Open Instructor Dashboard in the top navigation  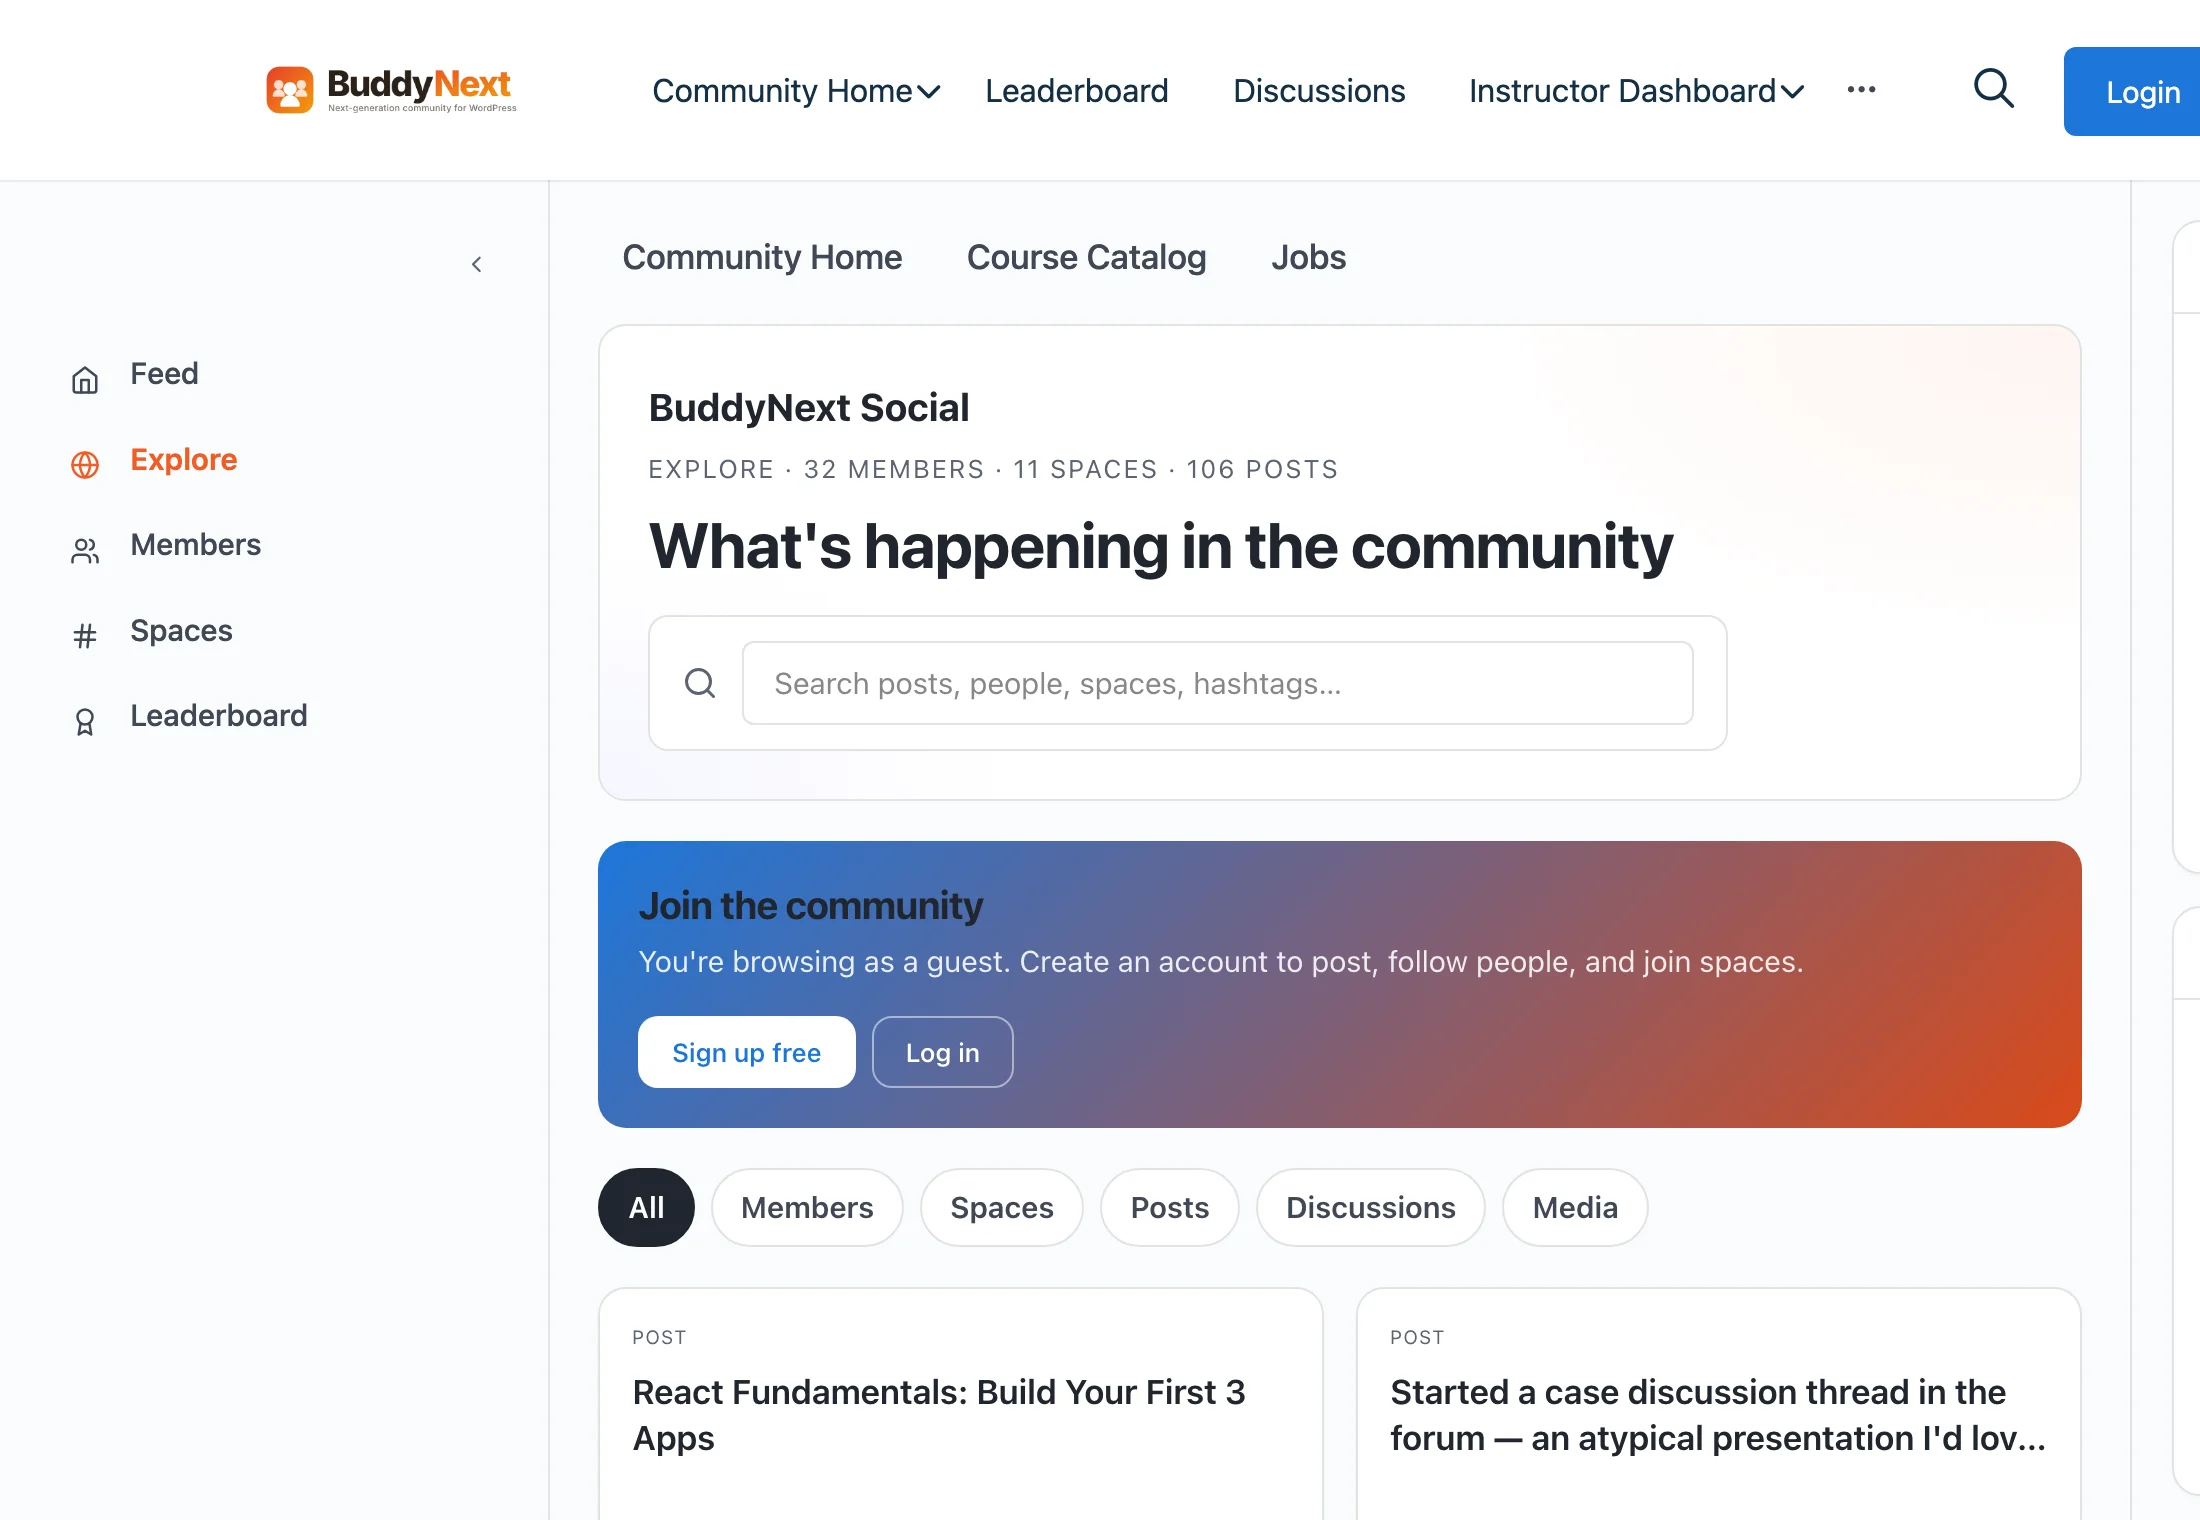[1622, 91]
